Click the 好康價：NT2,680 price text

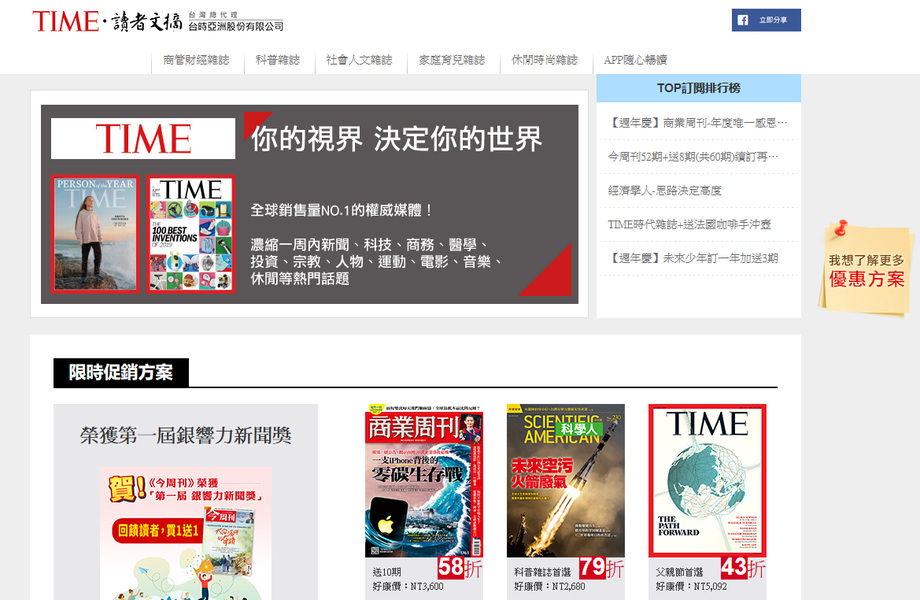pos(550,587)
